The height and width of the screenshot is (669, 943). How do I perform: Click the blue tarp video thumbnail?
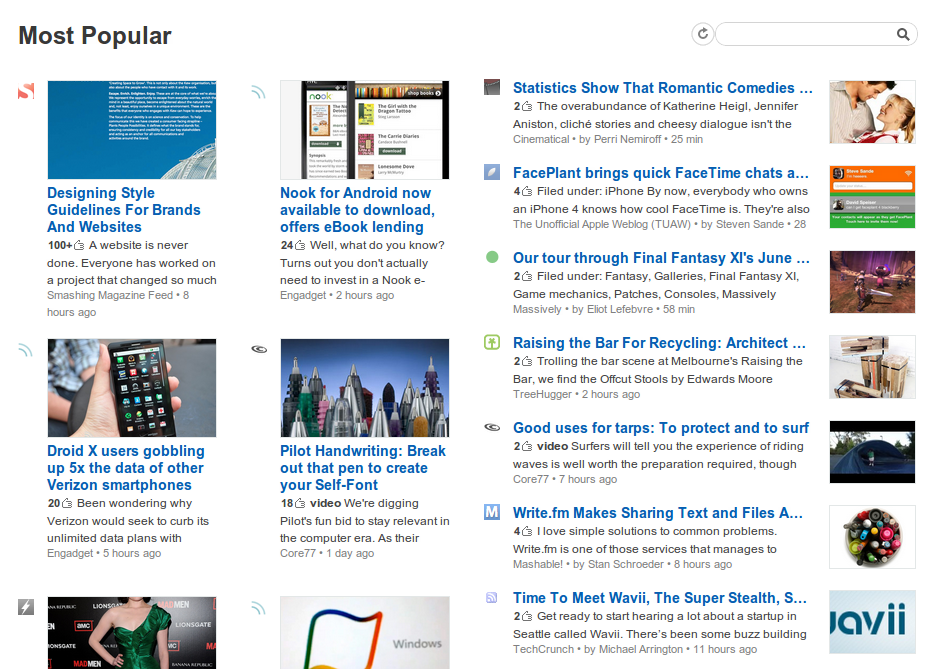[872, 452]
